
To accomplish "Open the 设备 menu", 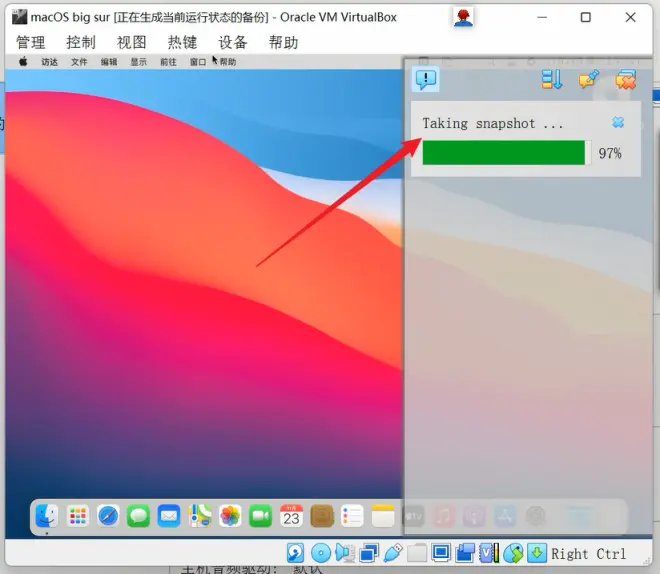I will 233,43.
